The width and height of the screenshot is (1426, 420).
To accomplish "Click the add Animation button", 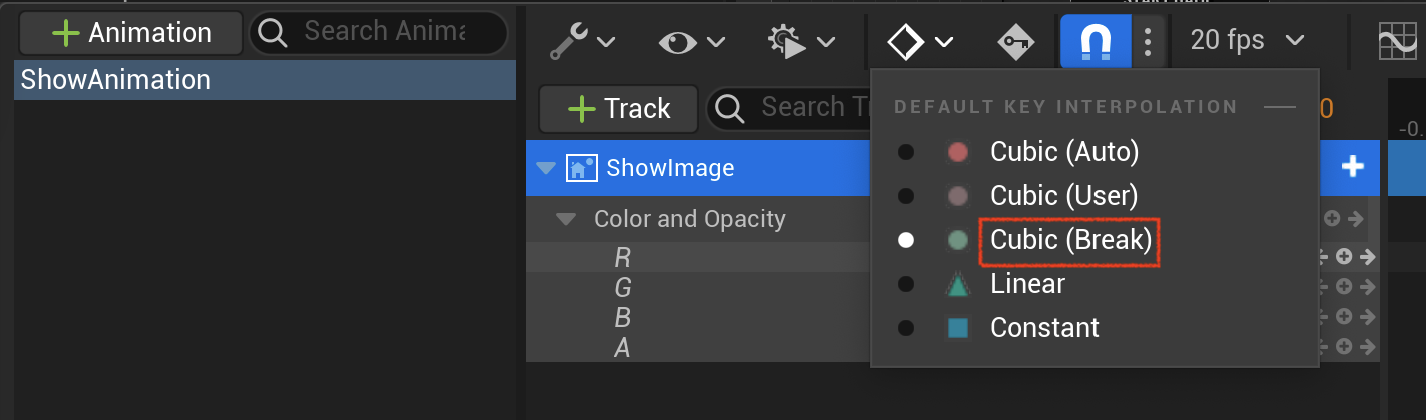I will point(131,32).
